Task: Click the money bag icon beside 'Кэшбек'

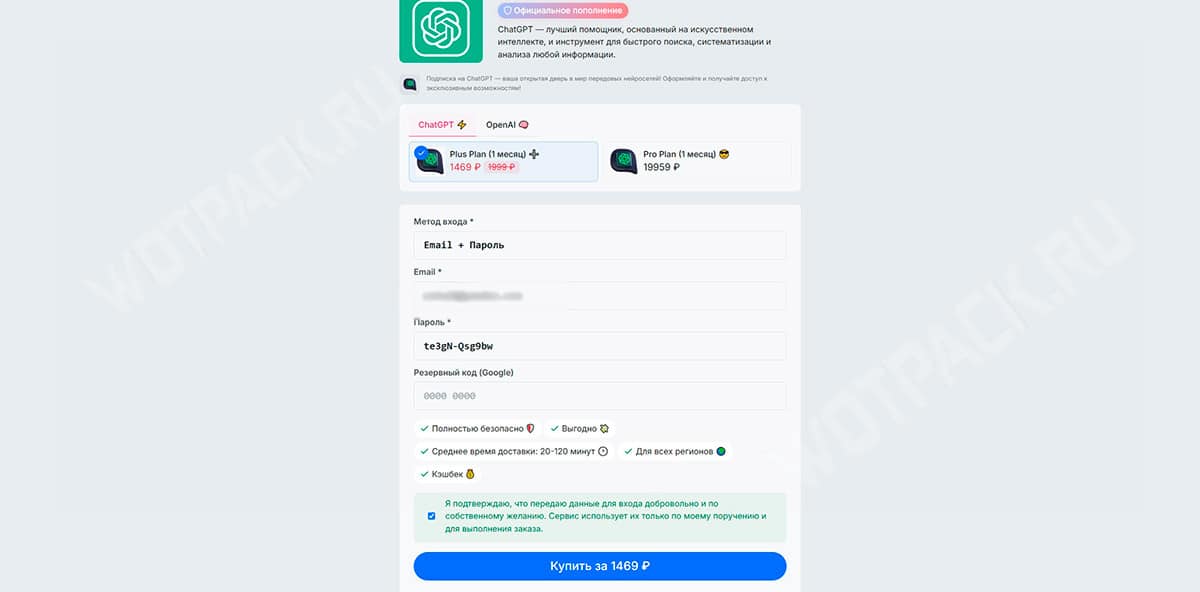Action: click(470, 474)
